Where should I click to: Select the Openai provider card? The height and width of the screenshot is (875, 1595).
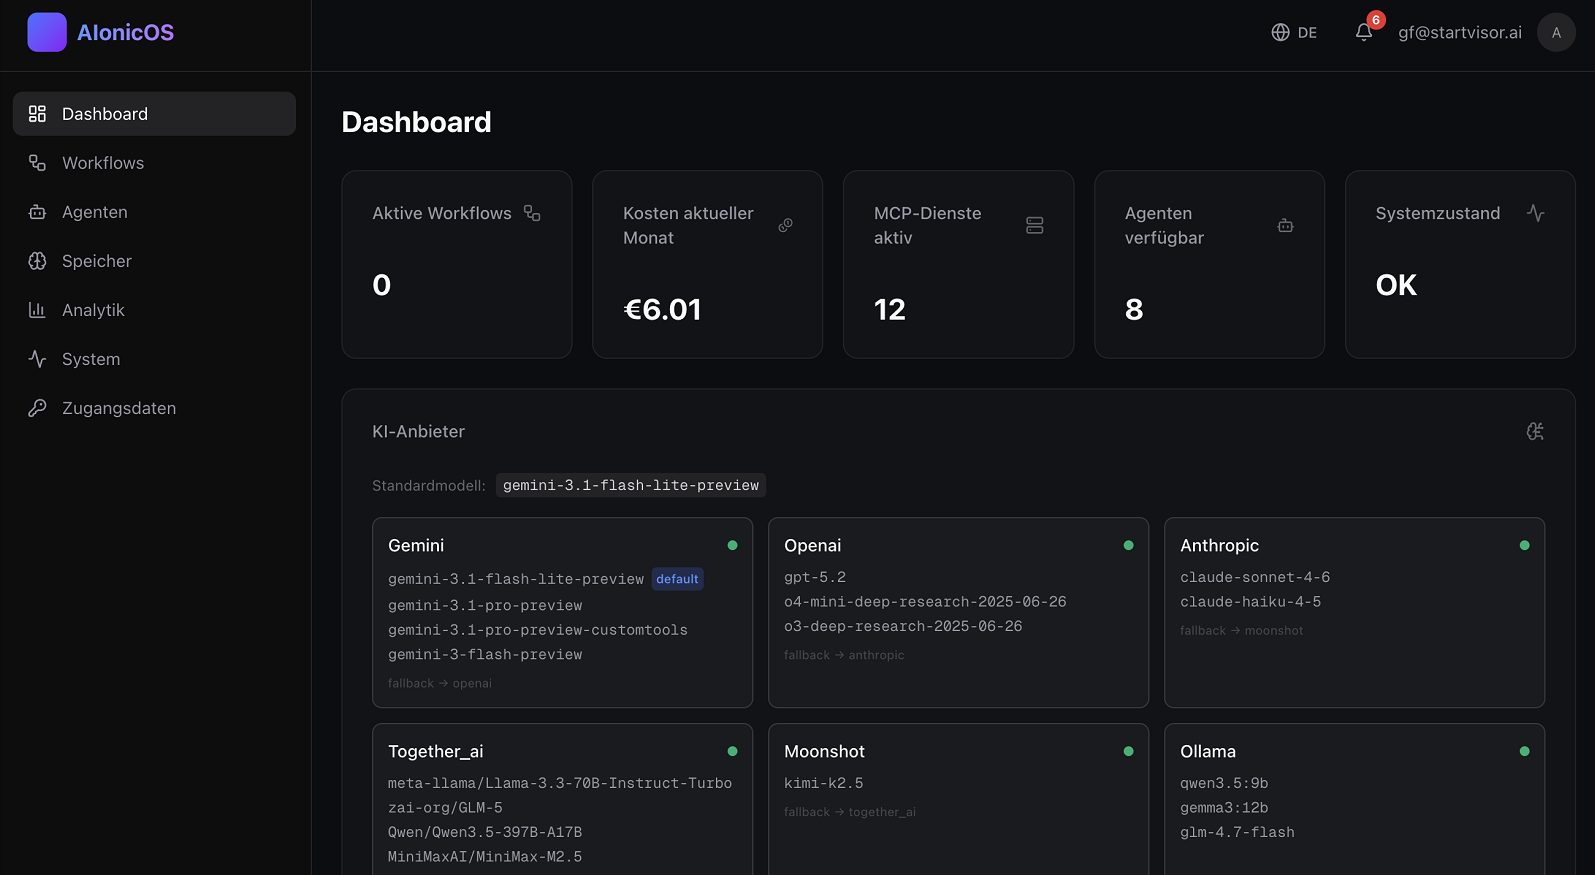pos(958,612)
